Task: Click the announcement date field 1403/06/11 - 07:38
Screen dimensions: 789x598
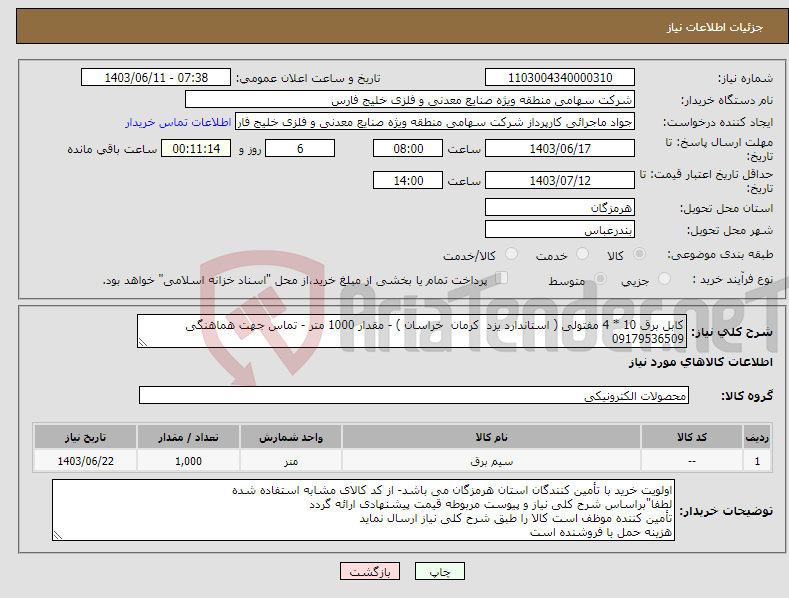Action: point(155,78)
